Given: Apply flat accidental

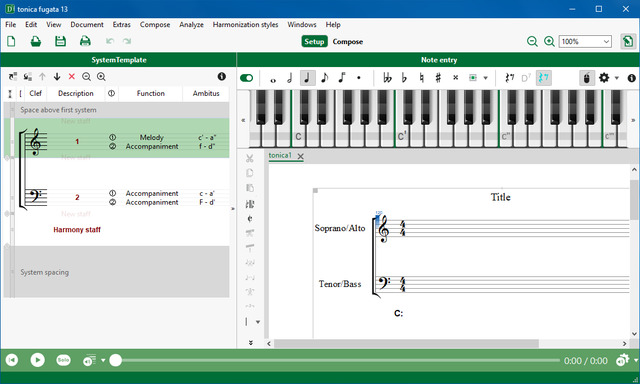Looking at the screenshot, I should coord(404,78).
